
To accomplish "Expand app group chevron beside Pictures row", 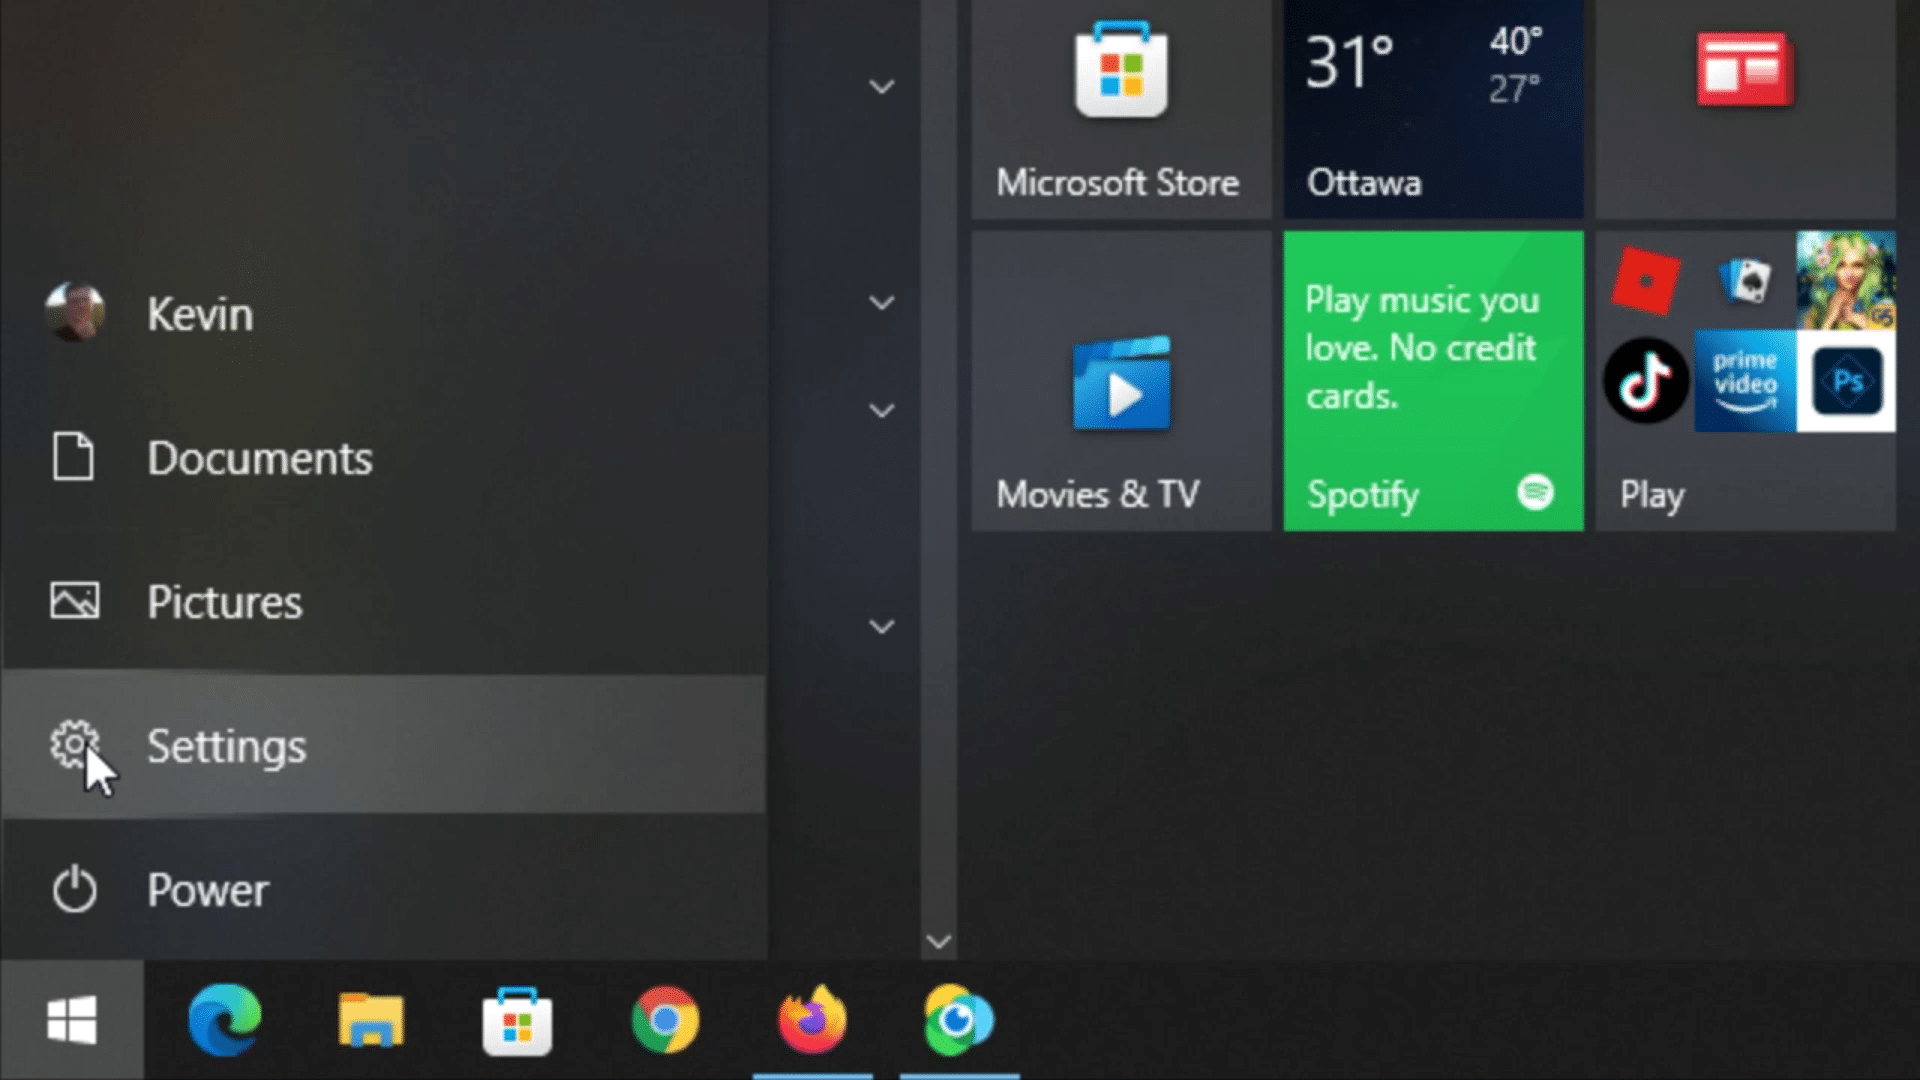I will pyautogui.click(x=881, y=626).
